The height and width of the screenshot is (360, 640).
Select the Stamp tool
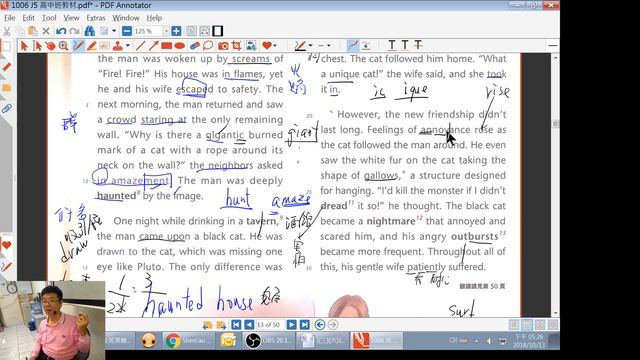pos(118,46)
